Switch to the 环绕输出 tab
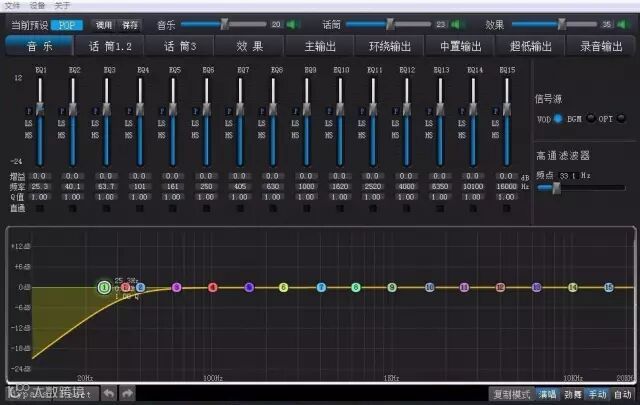Image resolution: width=640 pixels, height=405 pixels. tap(390, 46)
